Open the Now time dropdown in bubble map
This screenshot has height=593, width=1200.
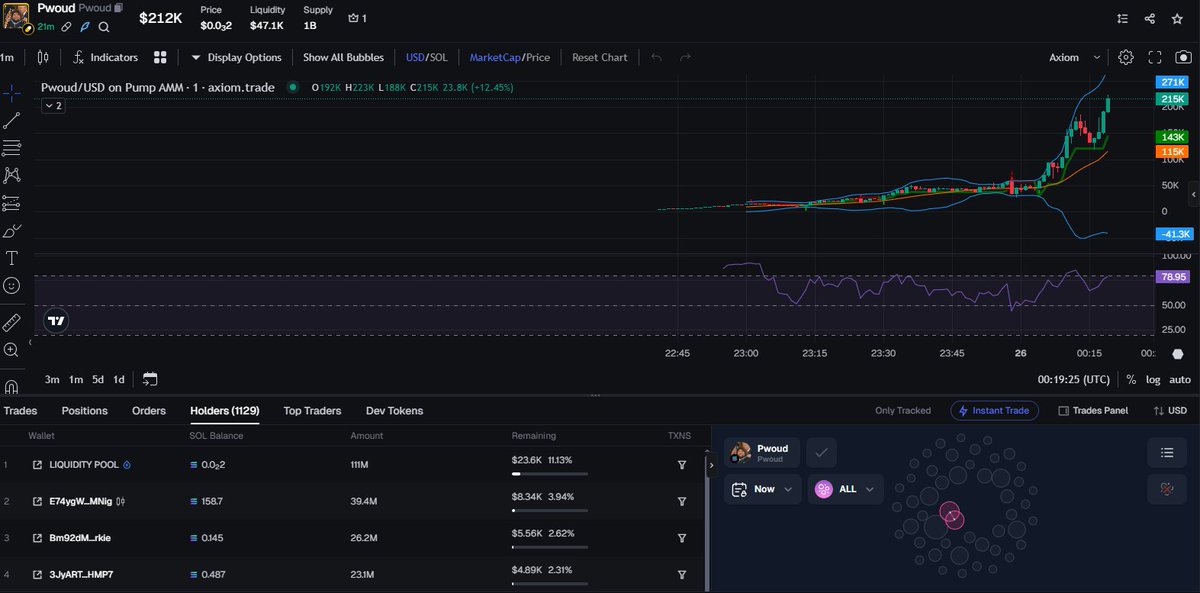coord(762,489)
